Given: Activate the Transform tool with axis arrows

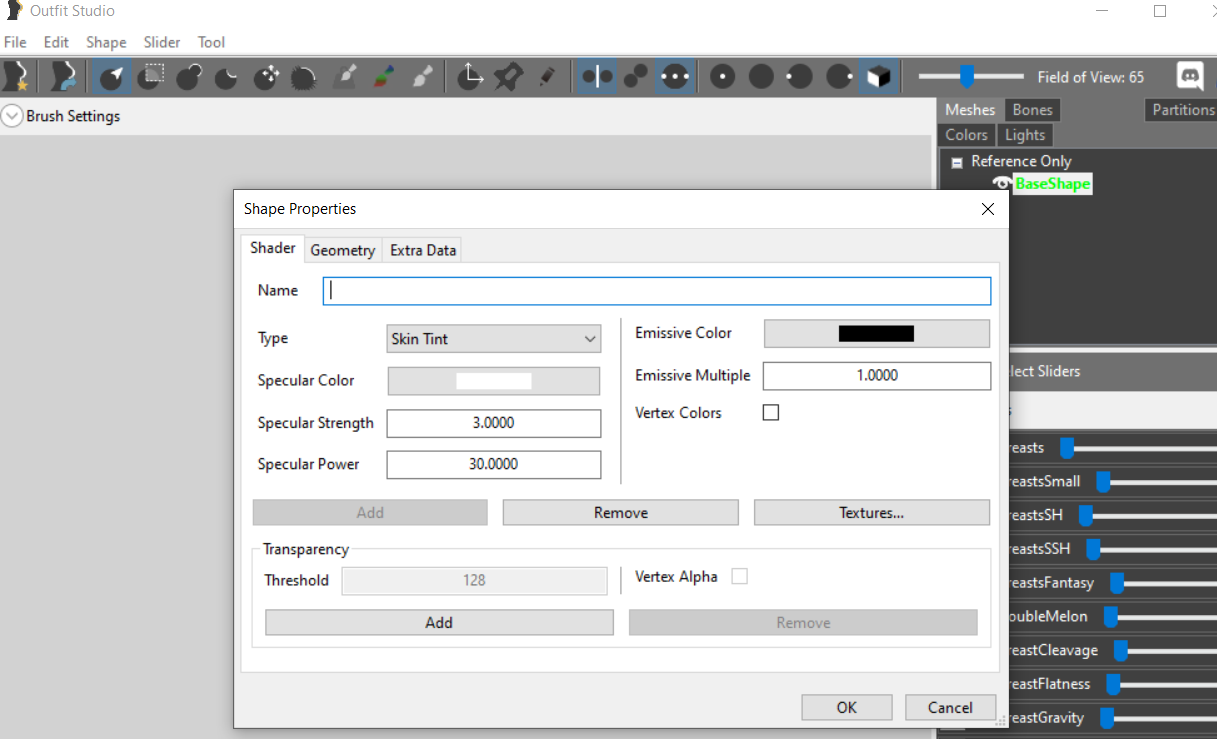Looking at the screenshot, I should point(470,77).
